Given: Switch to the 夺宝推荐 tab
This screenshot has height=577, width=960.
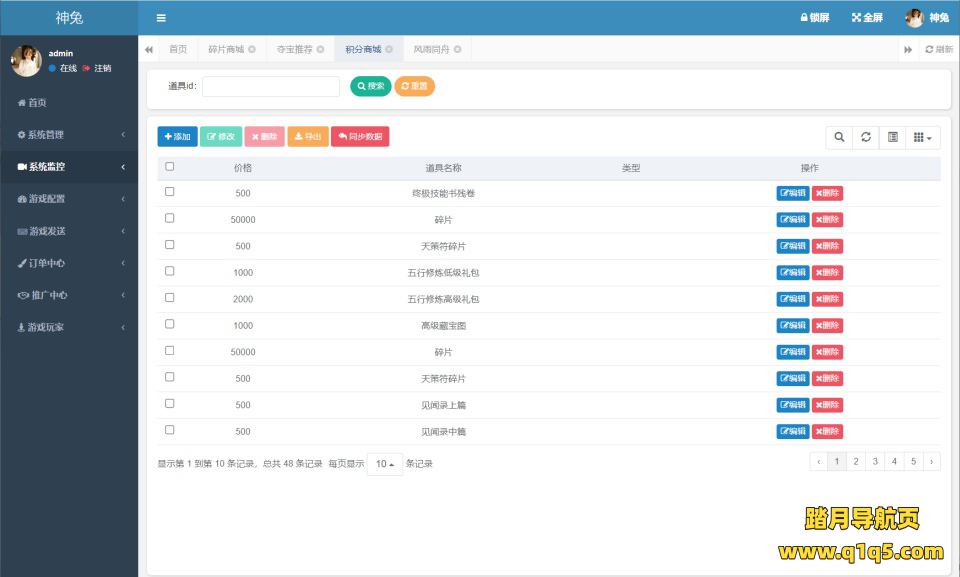Looking at the screenshot, I should click(x=294, y=49).
